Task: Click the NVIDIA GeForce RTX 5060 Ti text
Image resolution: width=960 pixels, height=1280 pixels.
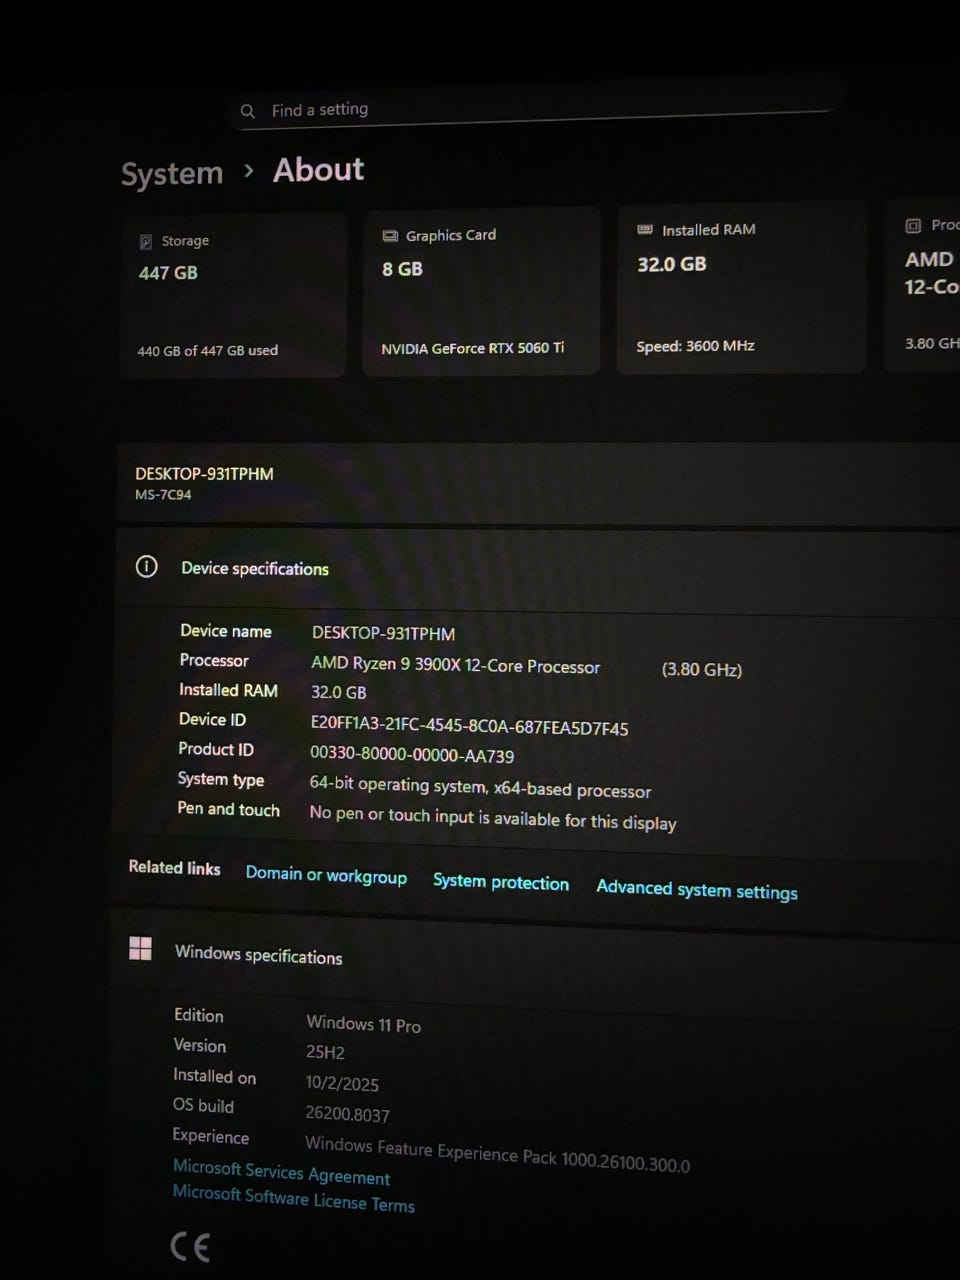Action: coord(472,348)
